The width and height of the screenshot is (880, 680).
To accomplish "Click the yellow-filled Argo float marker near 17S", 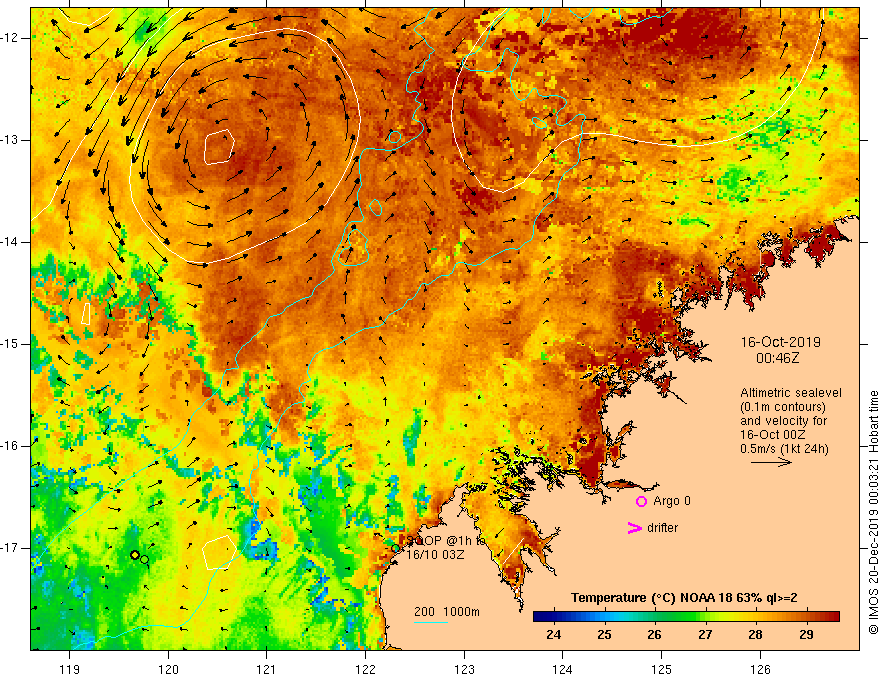I will tap(135, 555).
